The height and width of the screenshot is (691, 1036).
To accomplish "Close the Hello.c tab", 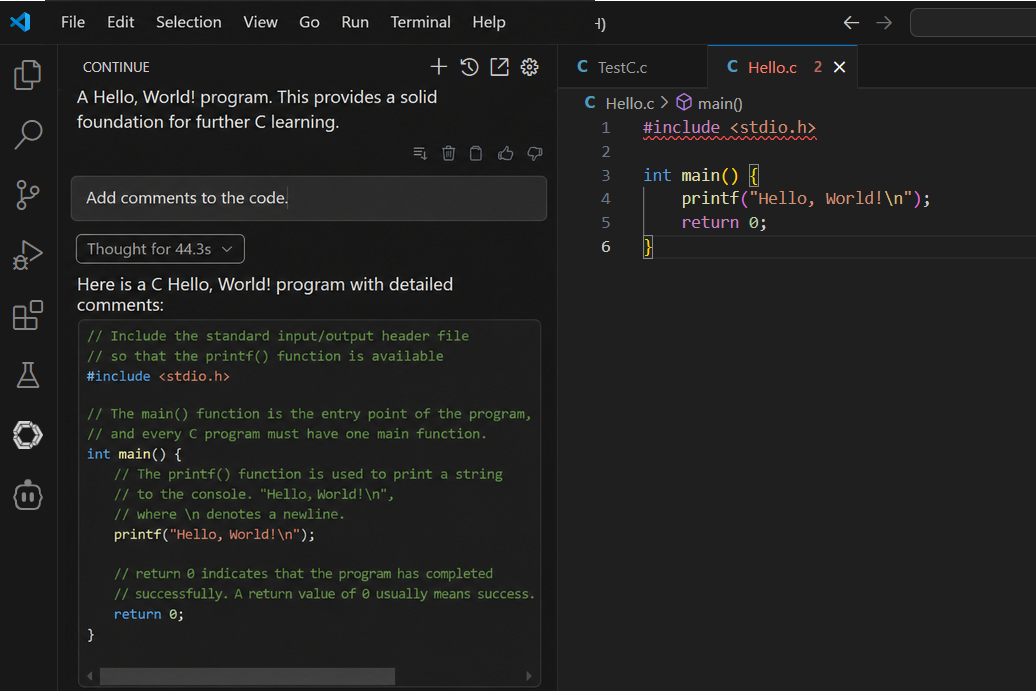I will click(840, 67).
